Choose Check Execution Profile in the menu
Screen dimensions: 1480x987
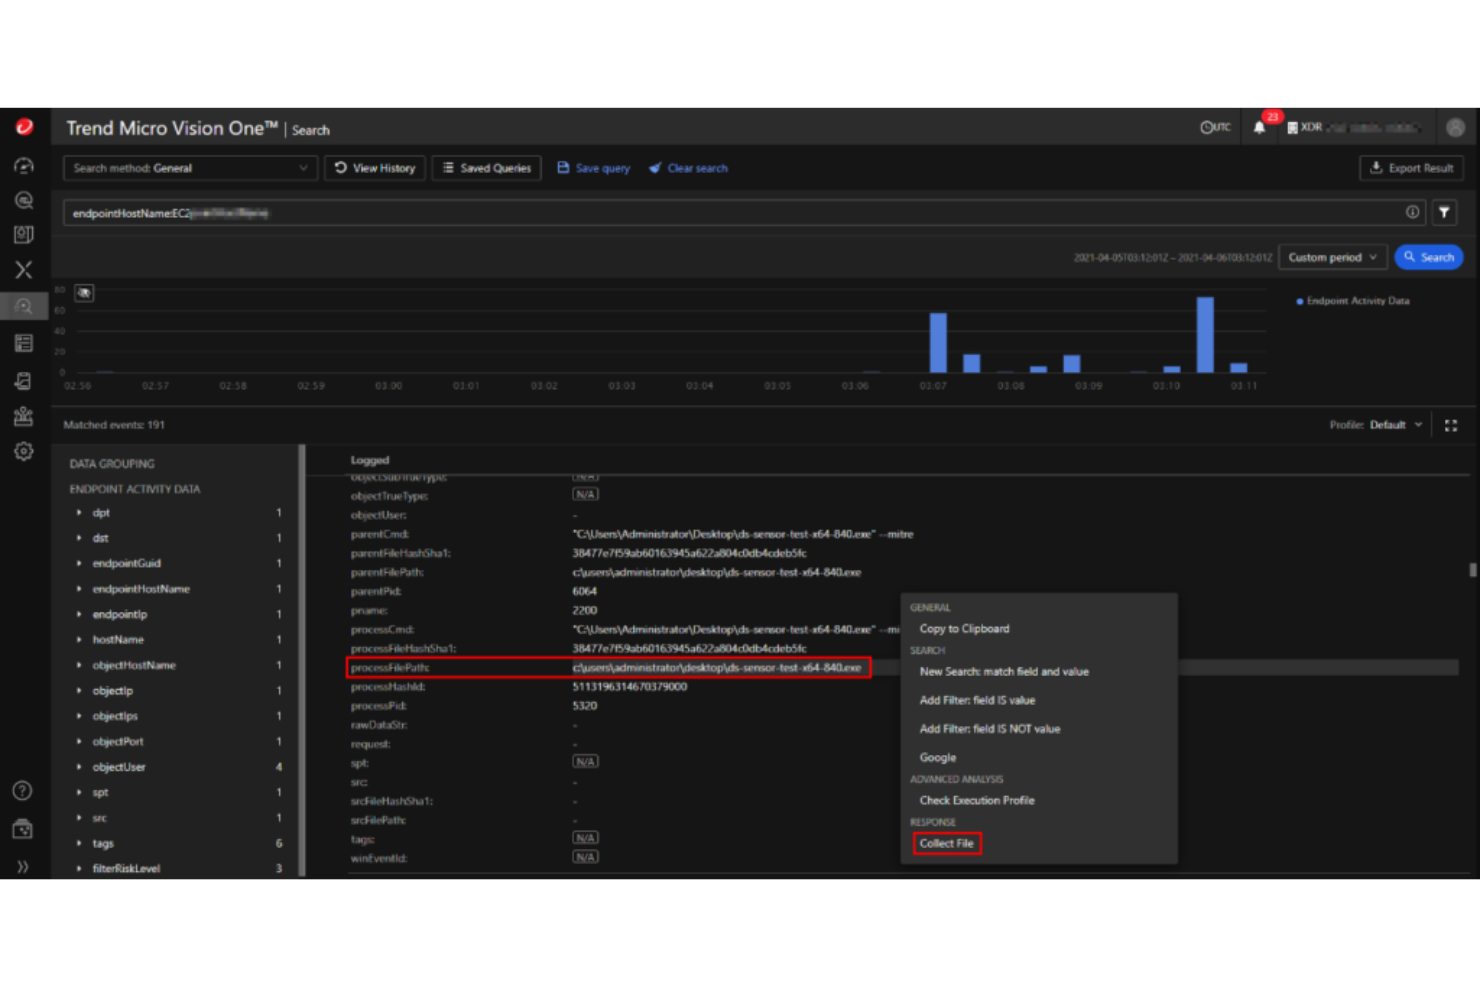point(977,800)
